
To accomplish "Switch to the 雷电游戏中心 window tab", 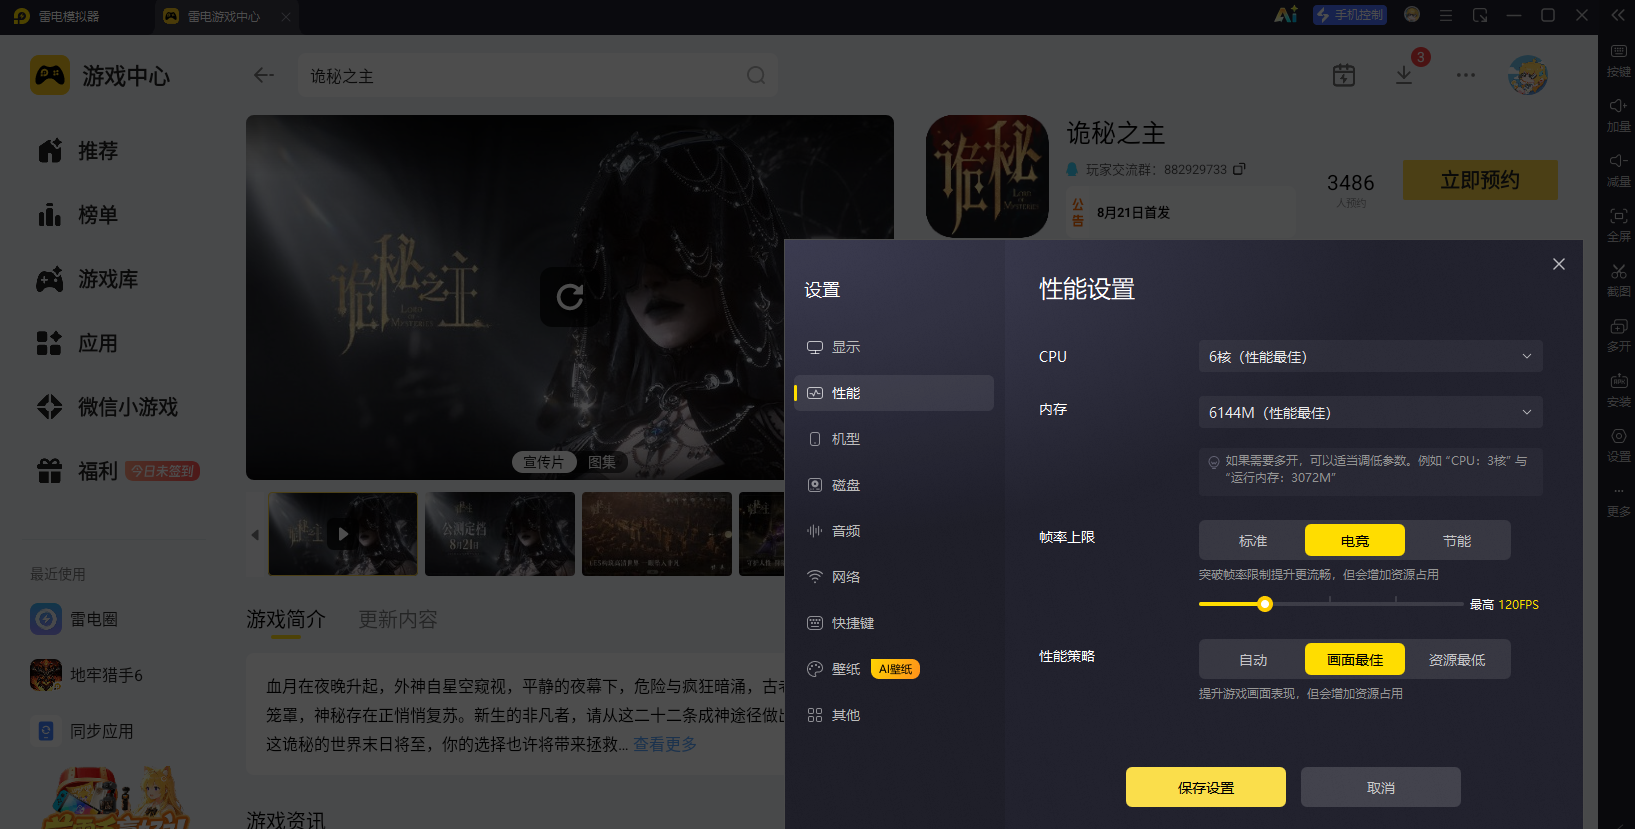I will (x=225, y=16).
